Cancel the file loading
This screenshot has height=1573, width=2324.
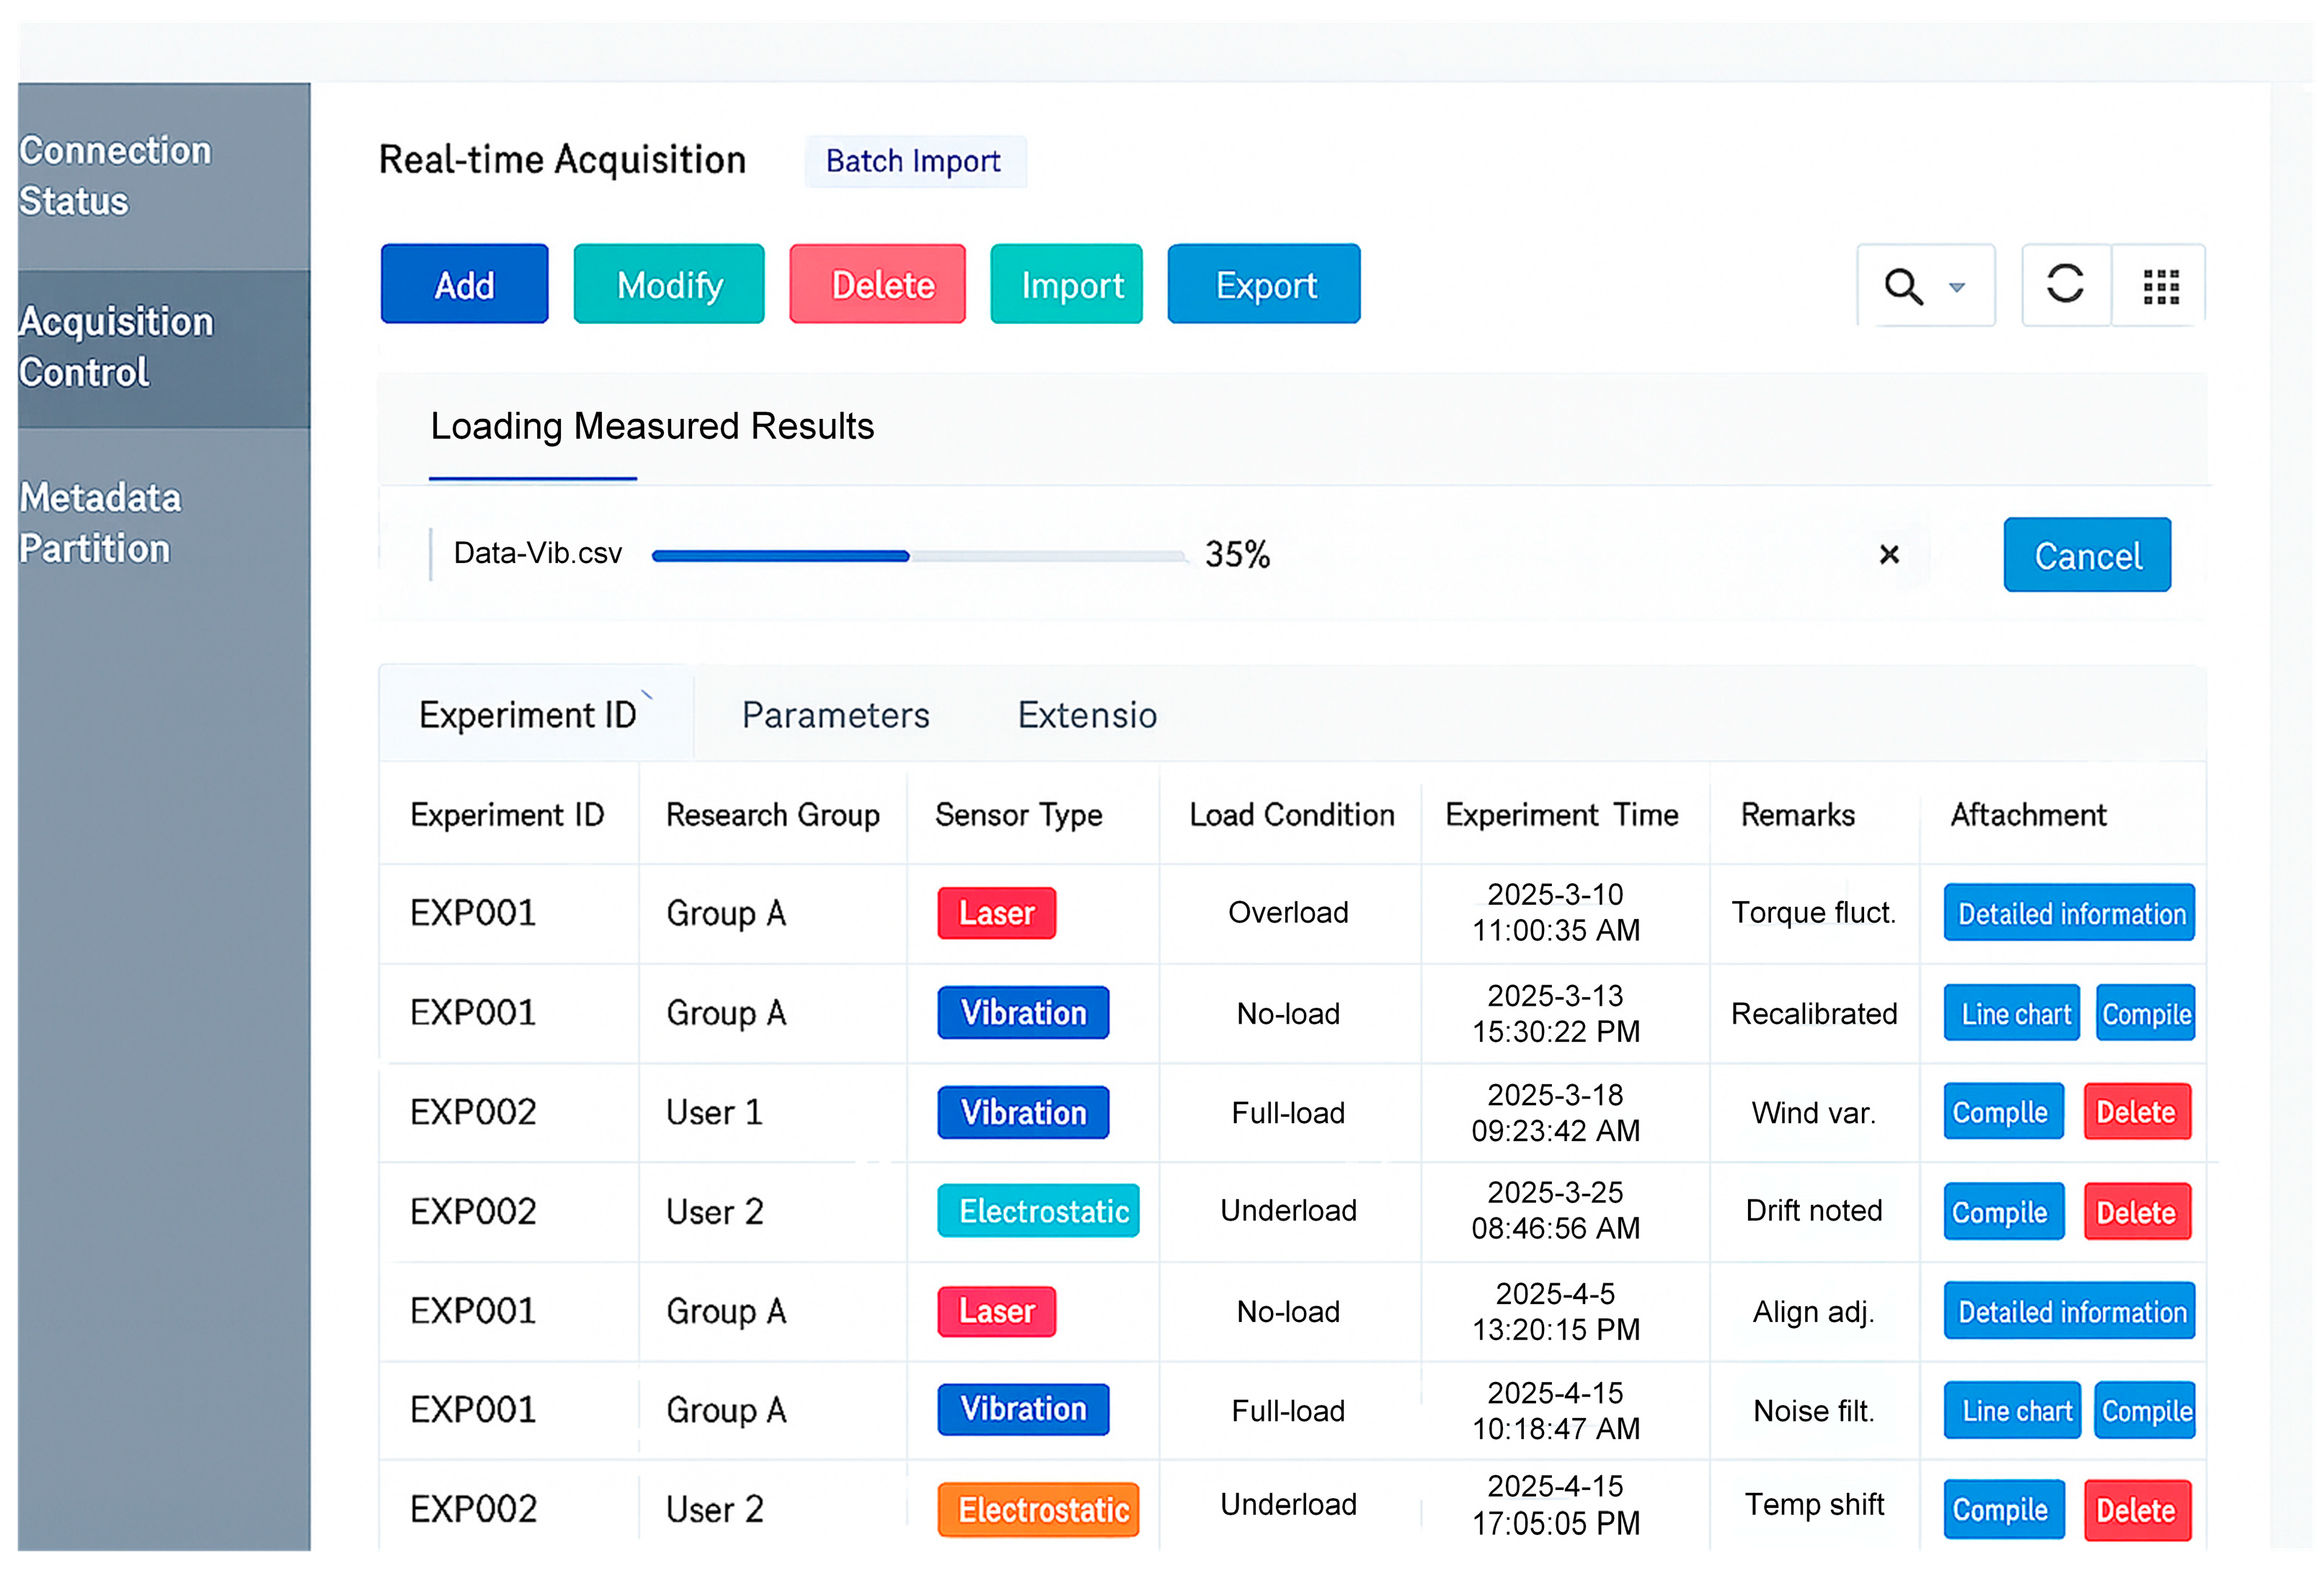pos(2087,555)
